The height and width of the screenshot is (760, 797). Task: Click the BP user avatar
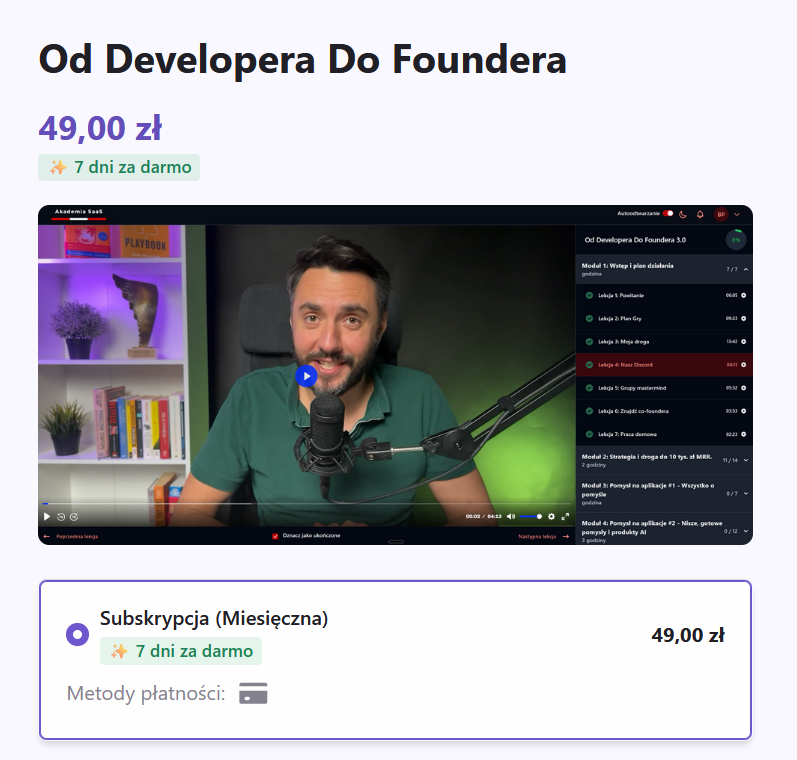click(721, 214)
